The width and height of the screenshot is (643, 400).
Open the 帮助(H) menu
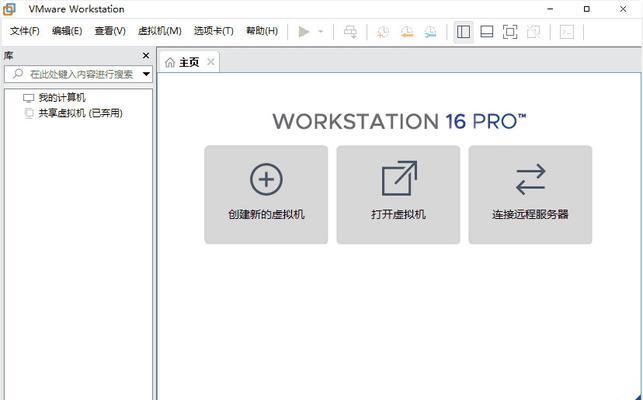pos(262,31)
